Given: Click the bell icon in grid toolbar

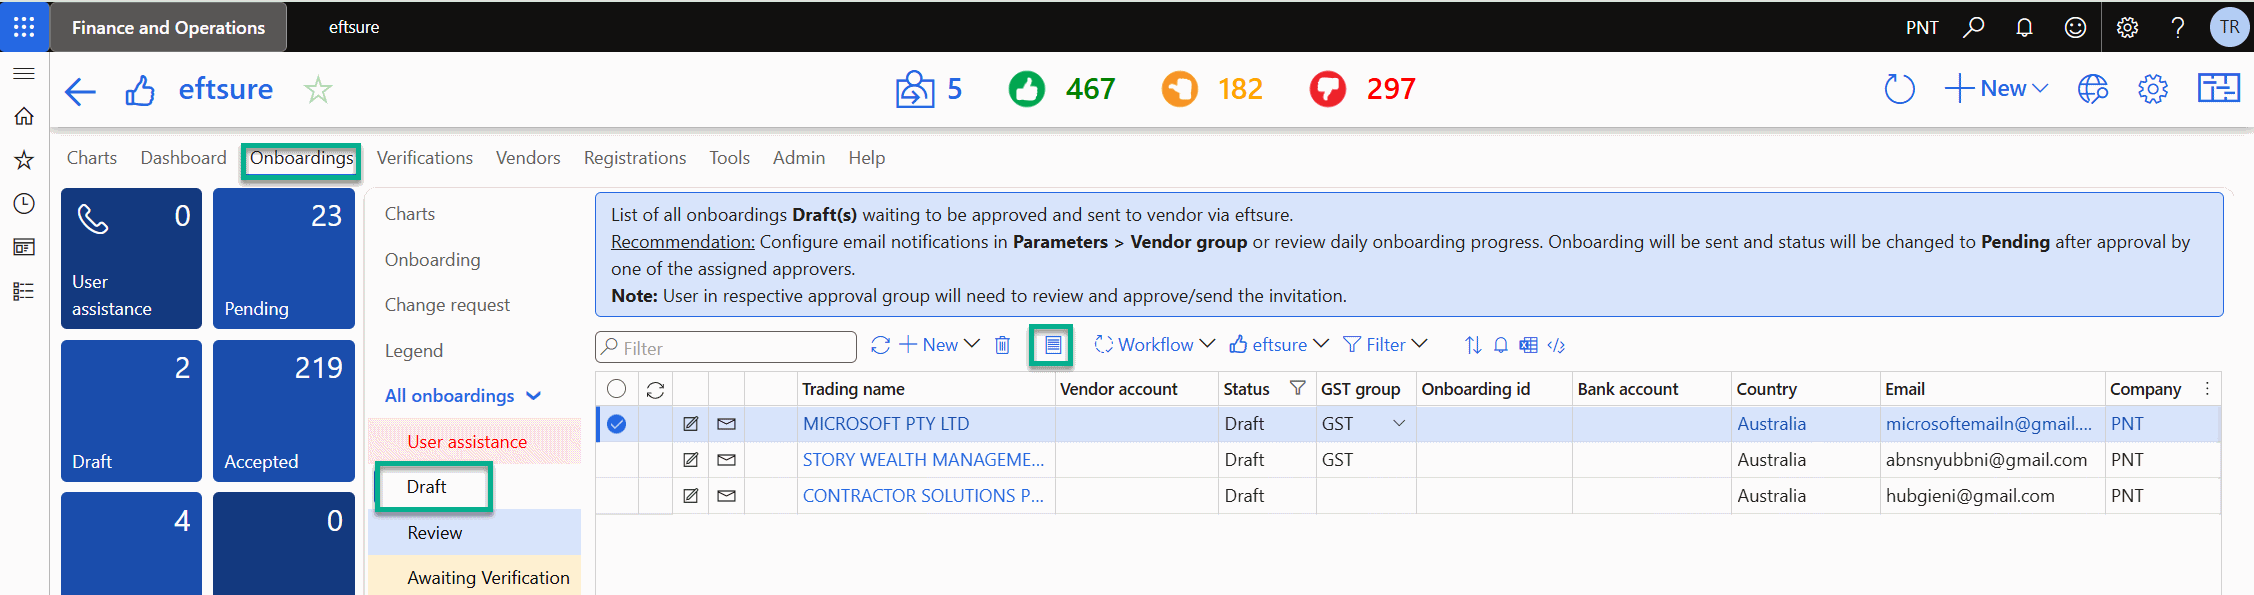Looking at the screenshot, I should coord(1501,345).
